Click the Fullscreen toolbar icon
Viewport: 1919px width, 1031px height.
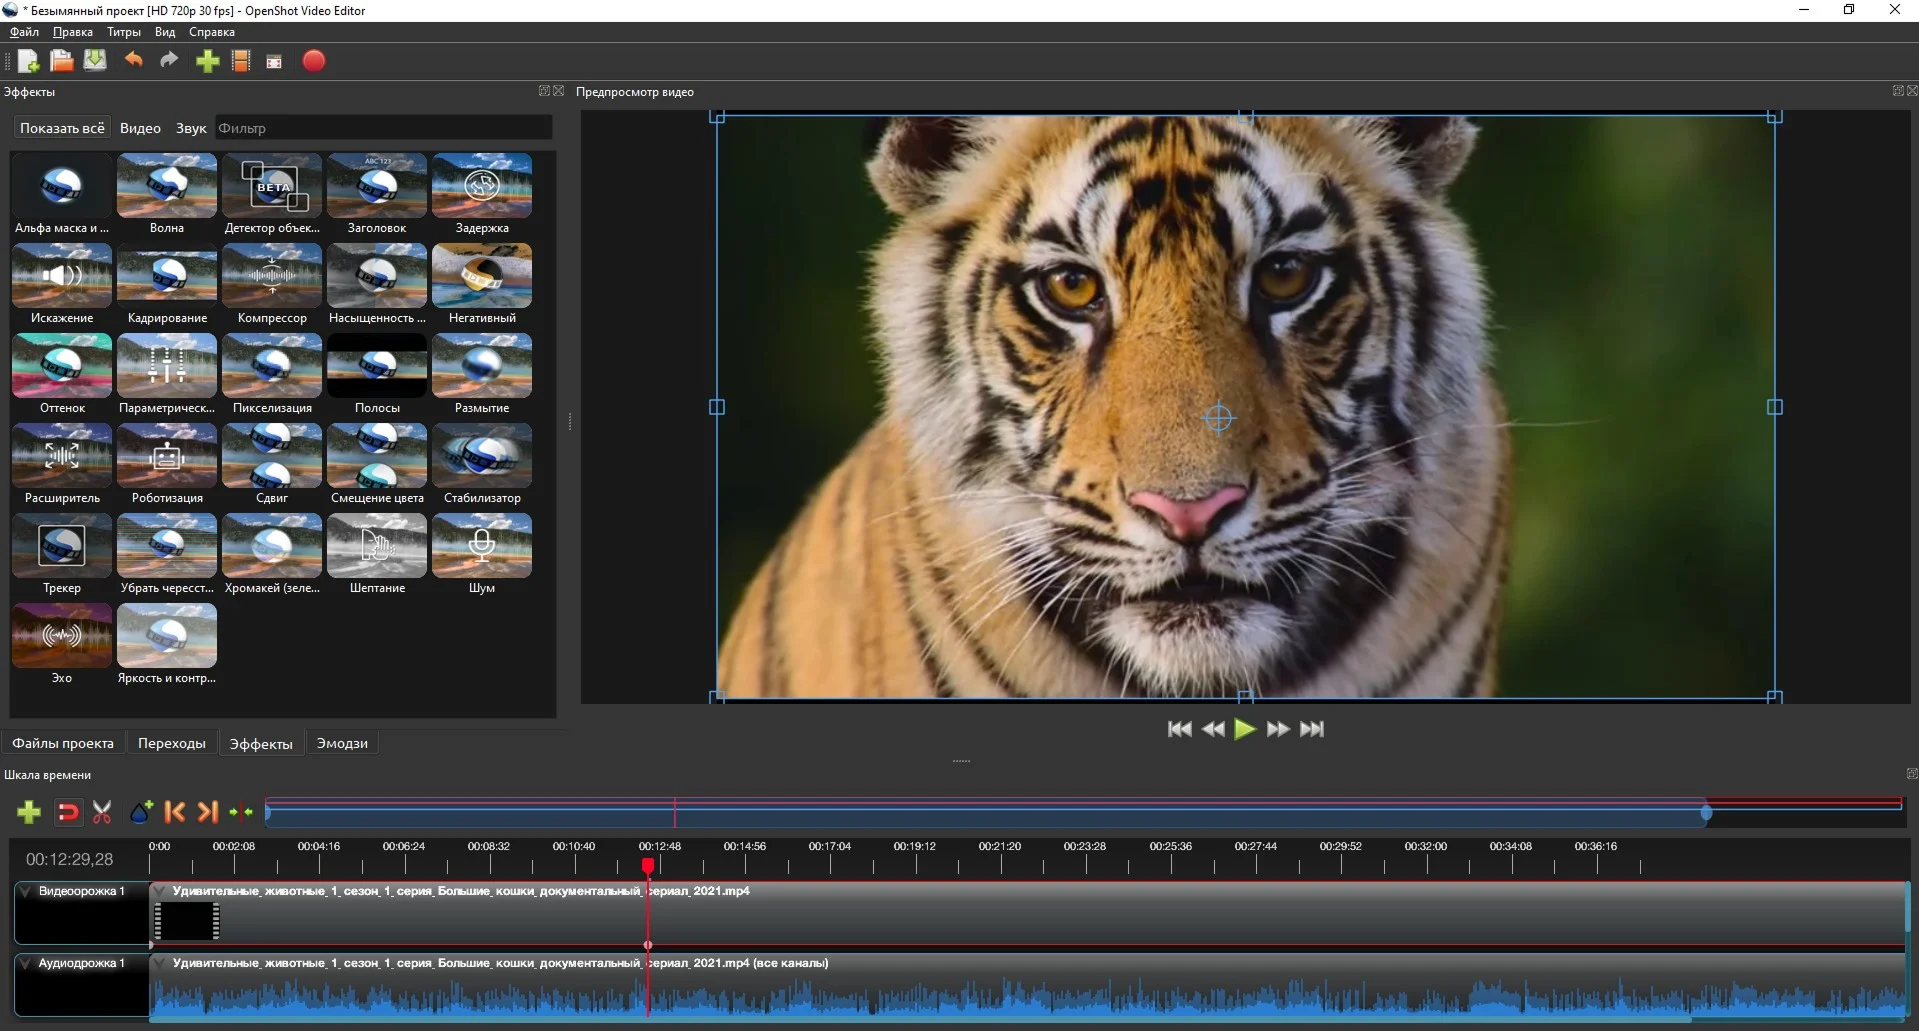click(x=274, y=62)
